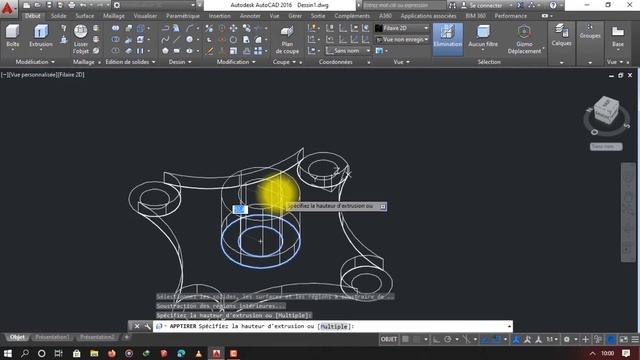Click the Move tool in Modification panel
The image size is (640, 360).
click(233, 28)
